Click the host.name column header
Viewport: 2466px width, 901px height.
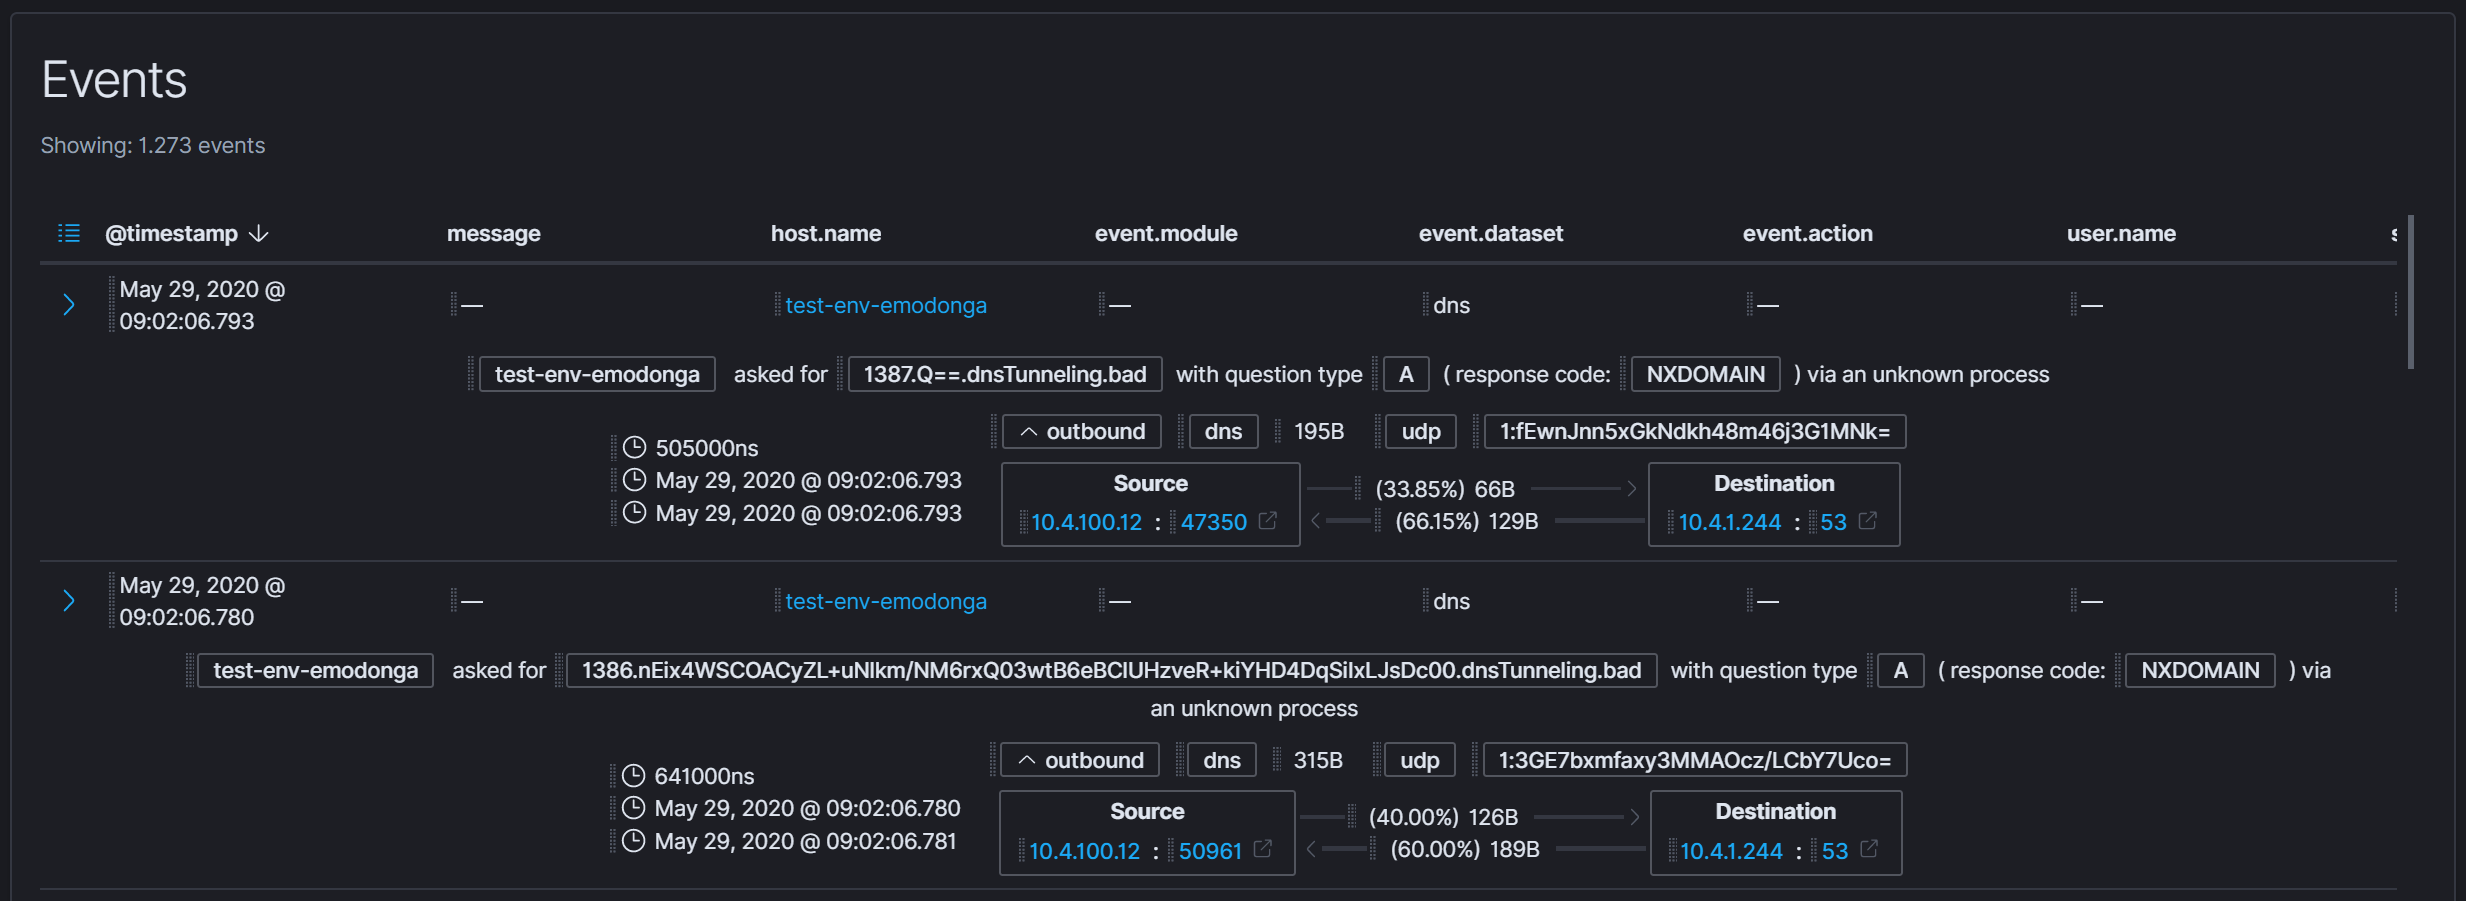825,233
